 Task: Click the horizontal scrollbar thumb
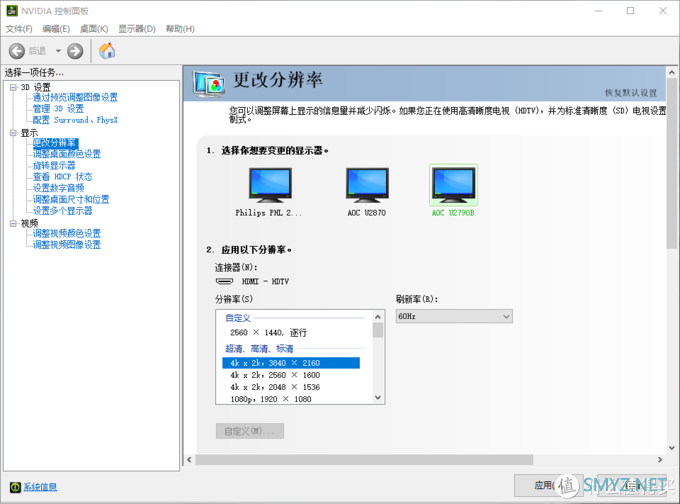click(364, 460)
